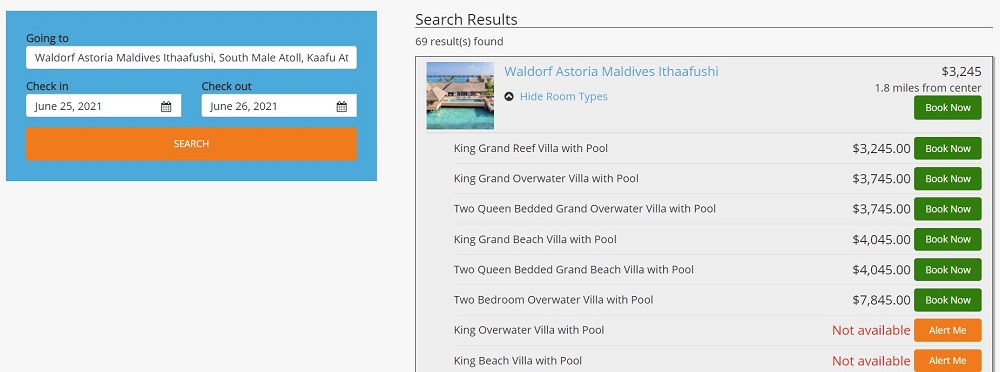This screenshot has height=372, width=1000.
Task: Book Two Queen Bedded Grand Beach Villa
Action: click(948, 270)
